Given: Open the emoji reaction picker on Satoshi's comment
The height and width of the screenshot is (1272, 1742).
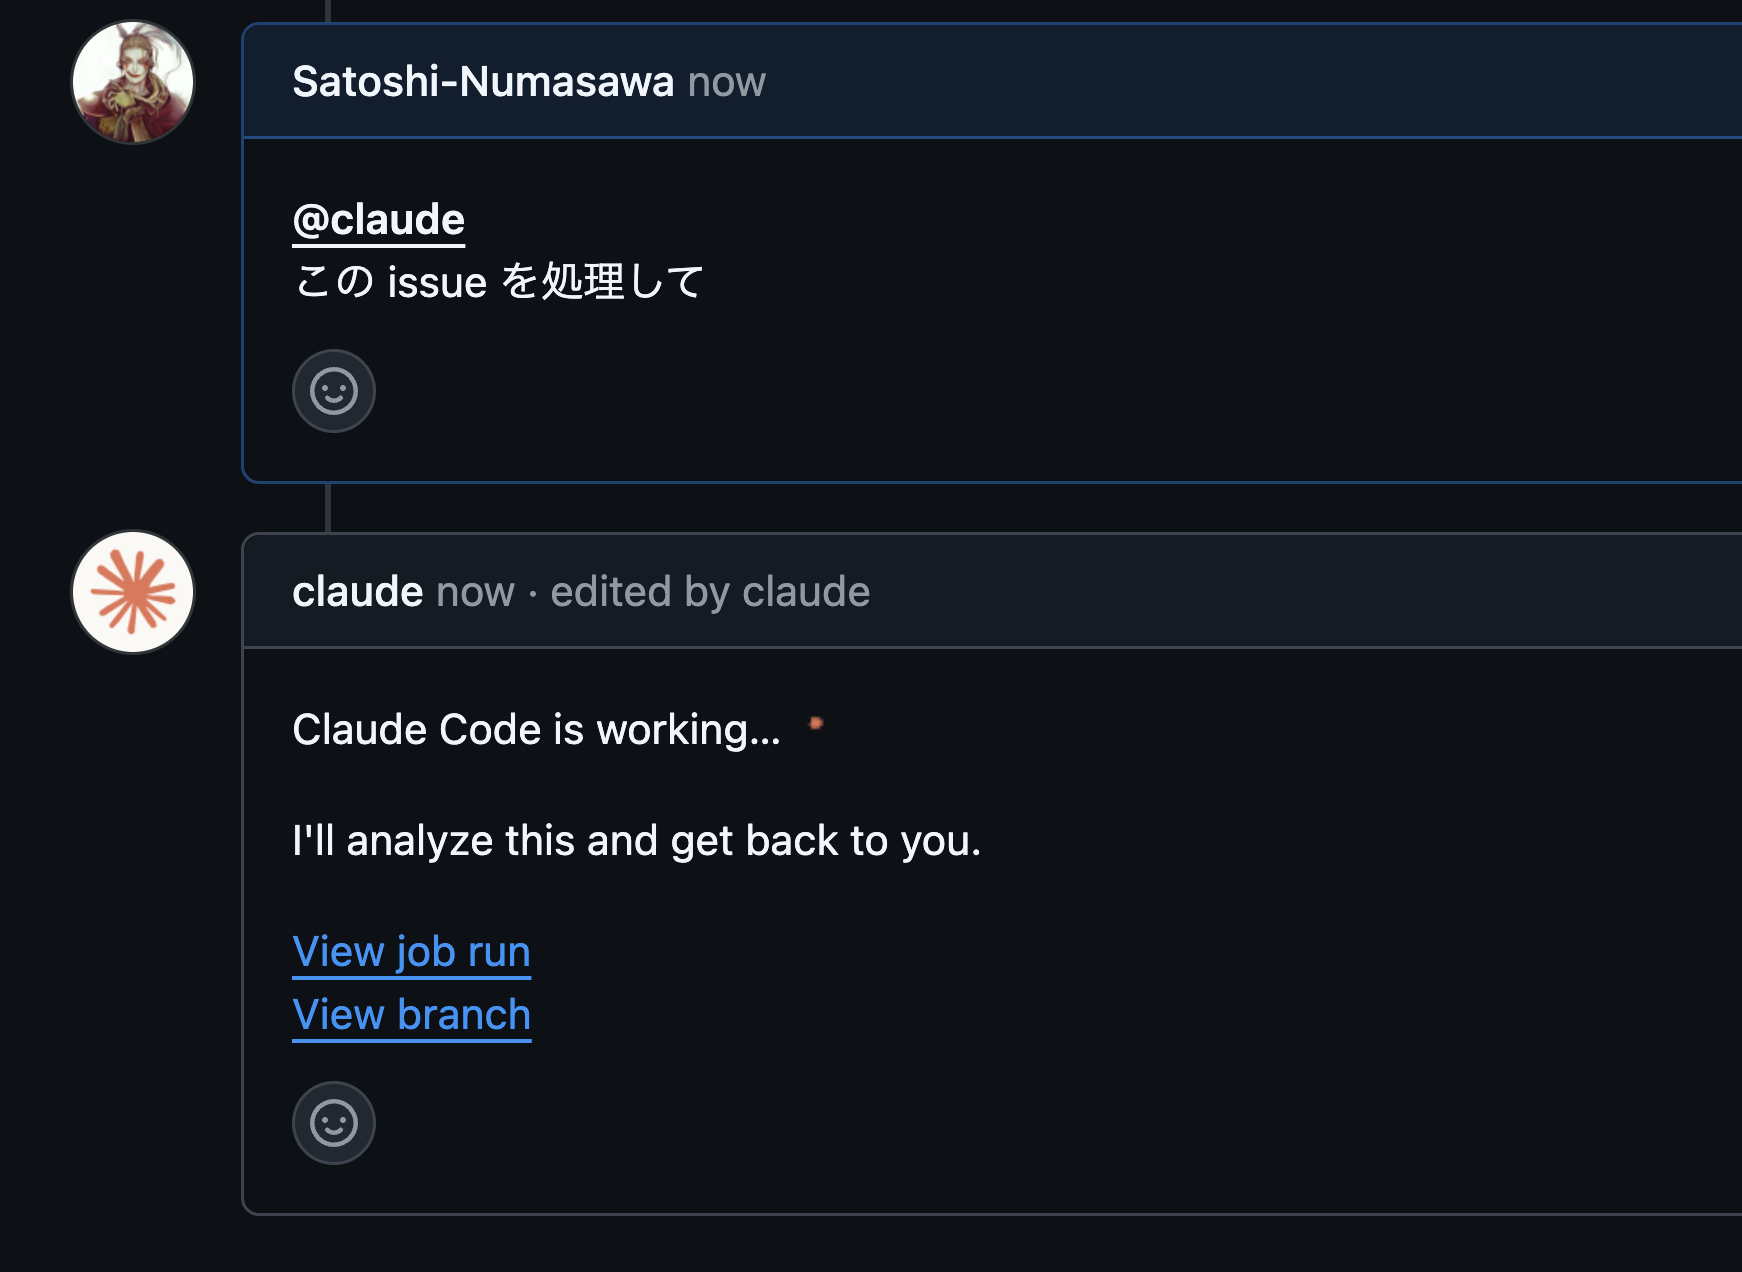Looking at the screenshot, I should 333,391.
